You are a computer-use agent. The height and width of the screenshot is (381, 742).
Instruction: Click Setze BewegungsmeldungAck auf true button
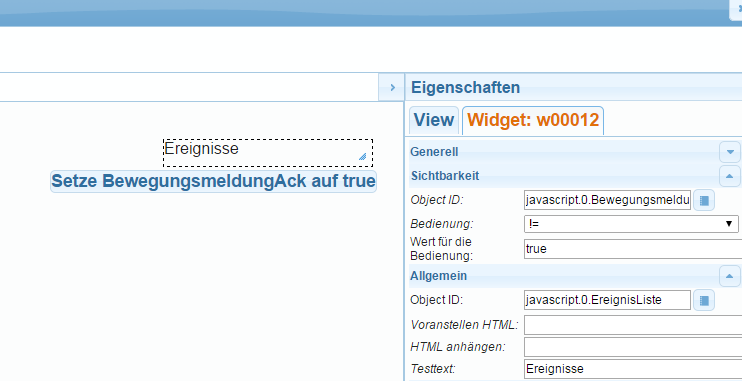pos(213,181)
